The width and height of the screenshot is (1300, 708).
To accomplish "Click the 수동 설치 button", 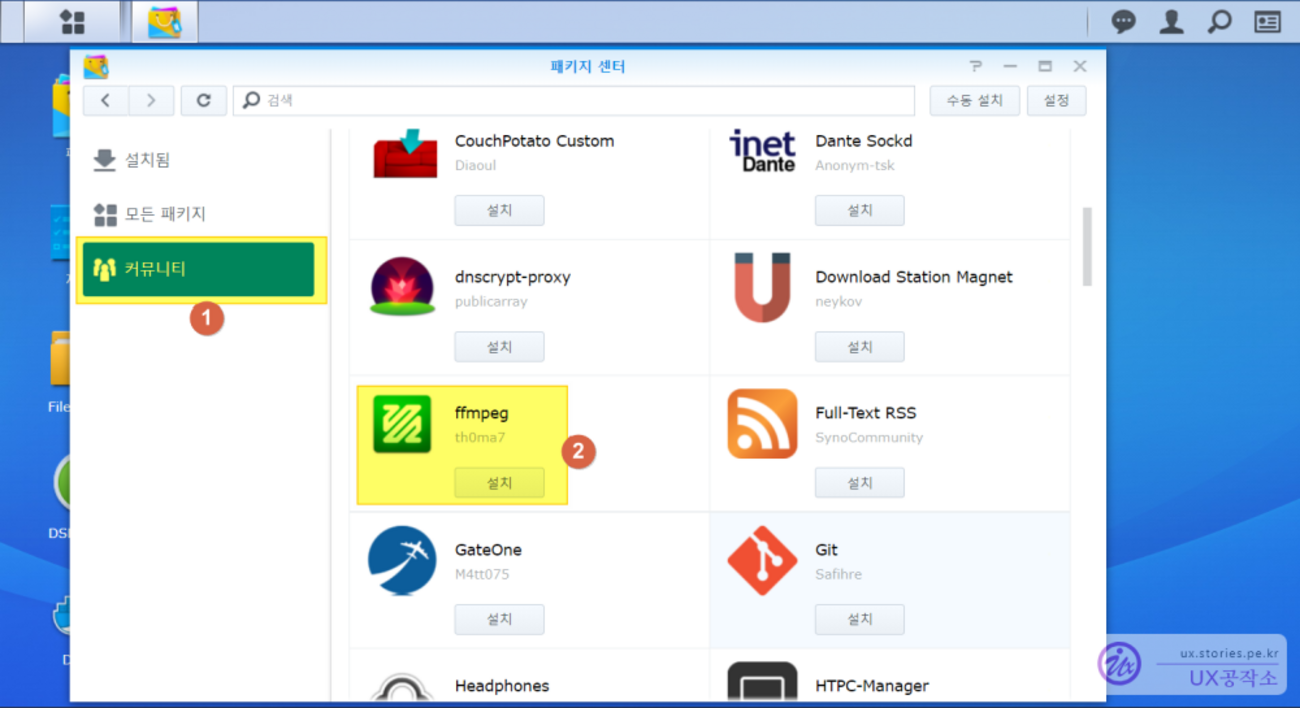I will pos(974,100).
